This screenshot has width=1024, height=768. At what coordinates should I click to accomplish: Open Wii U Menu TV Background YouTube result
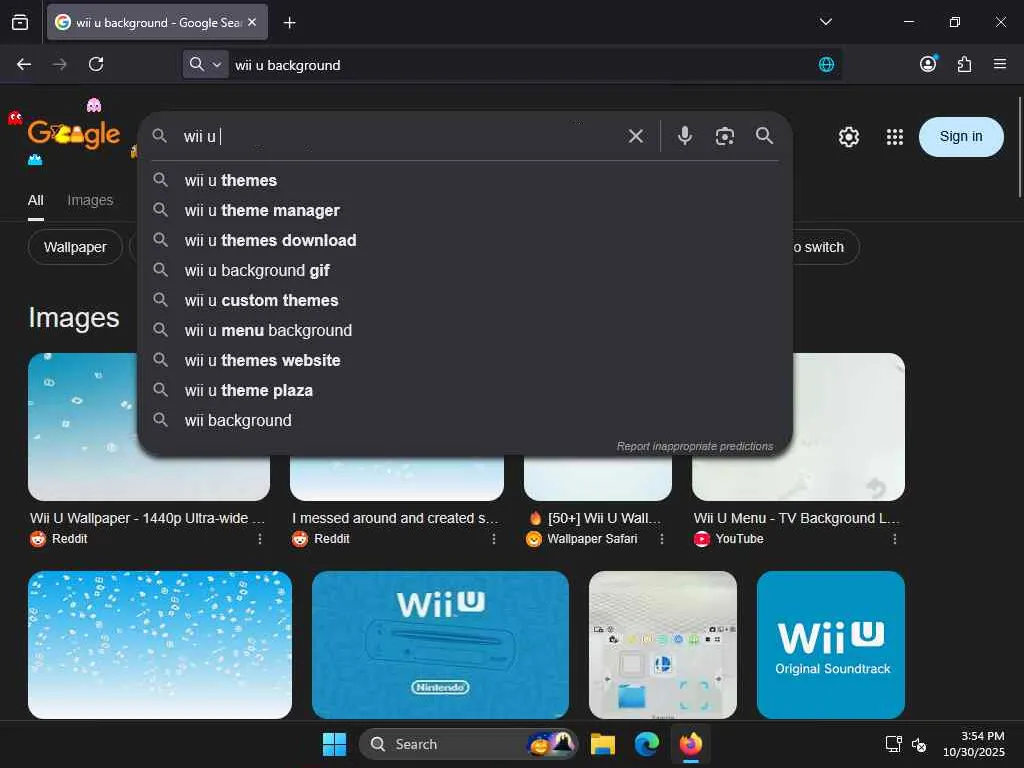pyautogui.click(x=796, y=518)
